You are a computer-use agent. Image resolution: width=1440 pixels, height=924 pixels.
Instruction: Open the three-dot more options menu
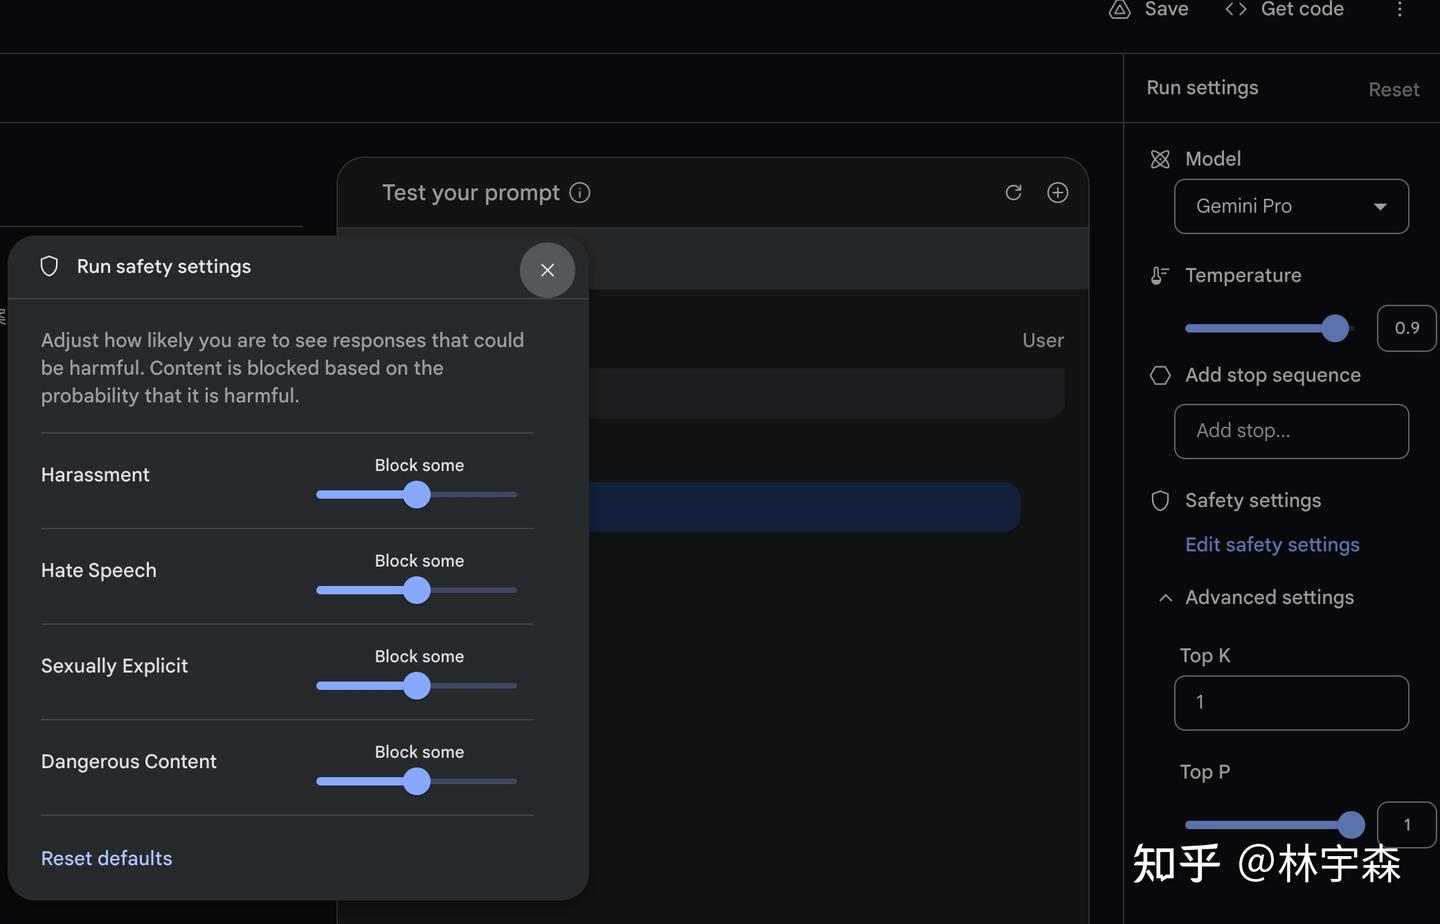pos(1399,9)
